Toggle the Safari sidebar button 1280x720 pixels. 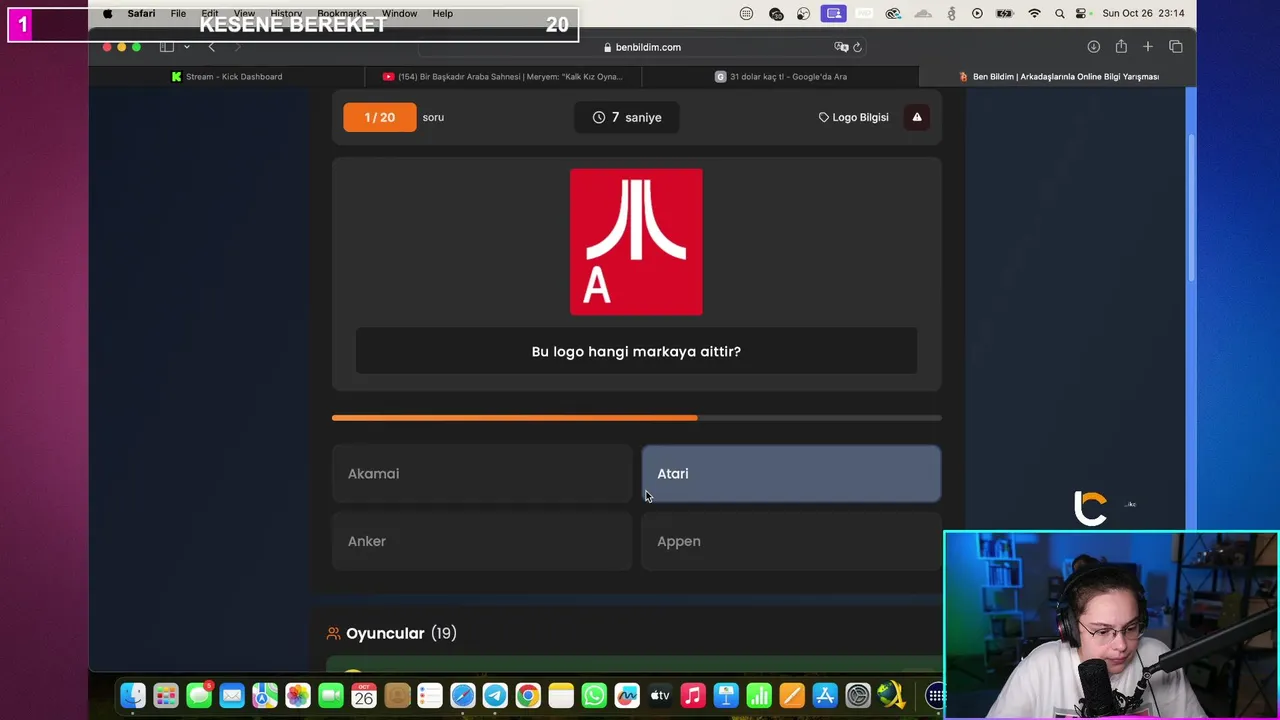(x=167, y=47)
